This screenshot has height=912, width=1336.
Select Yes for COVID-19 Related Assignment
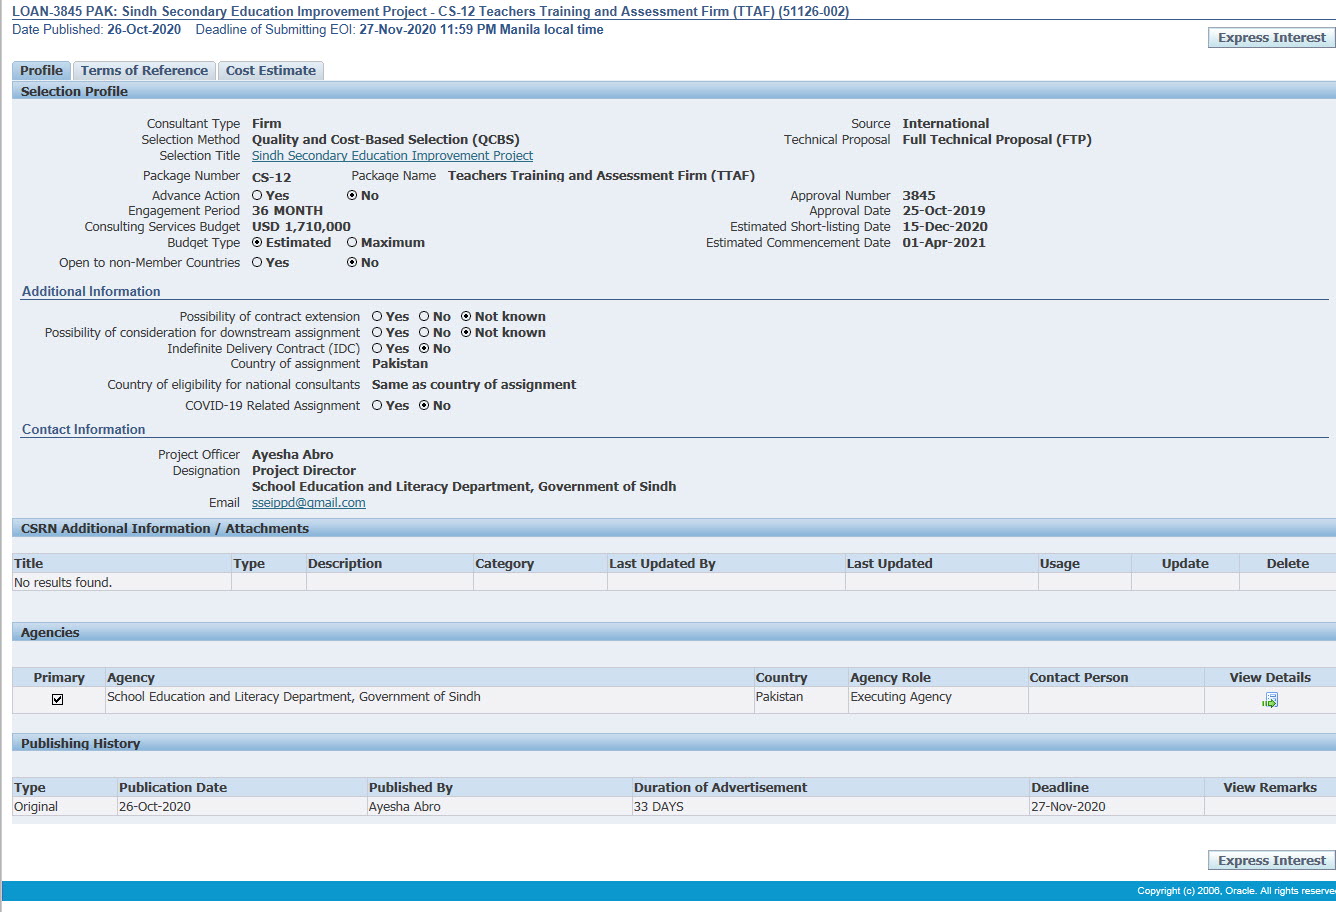pyautogui.click(x=378, y=406)
